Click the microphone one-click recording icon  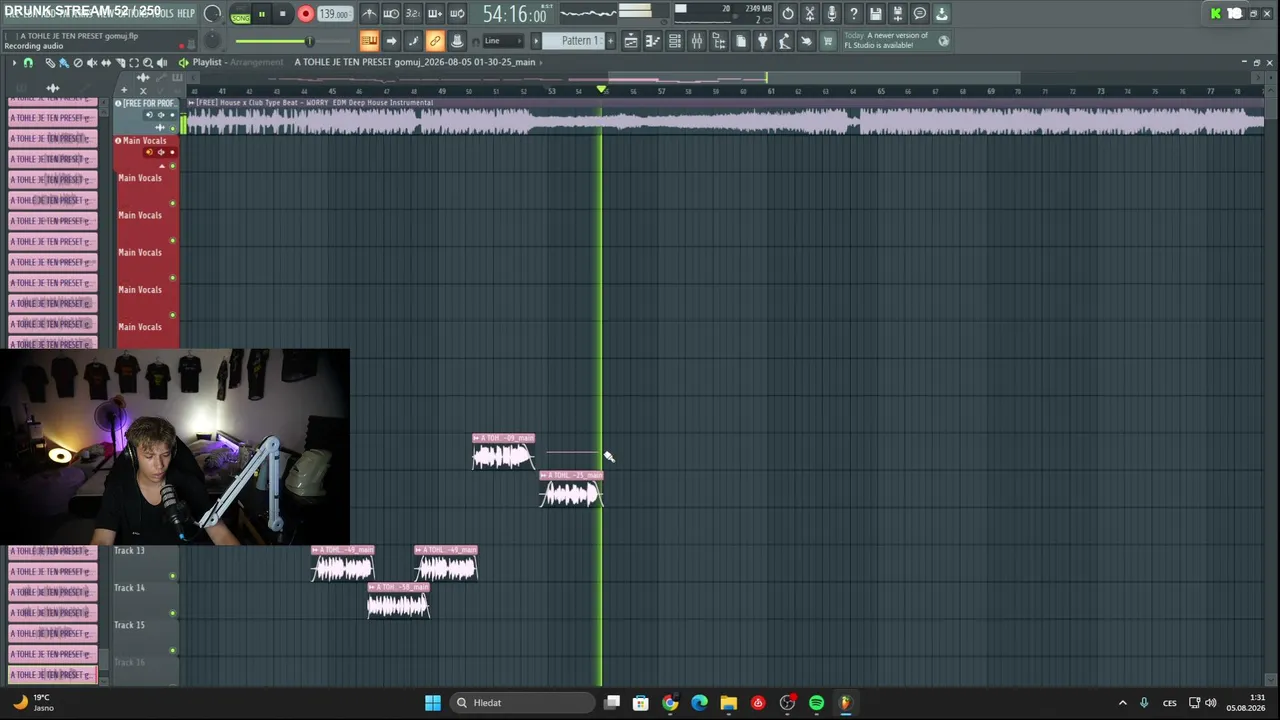point(832,14)
